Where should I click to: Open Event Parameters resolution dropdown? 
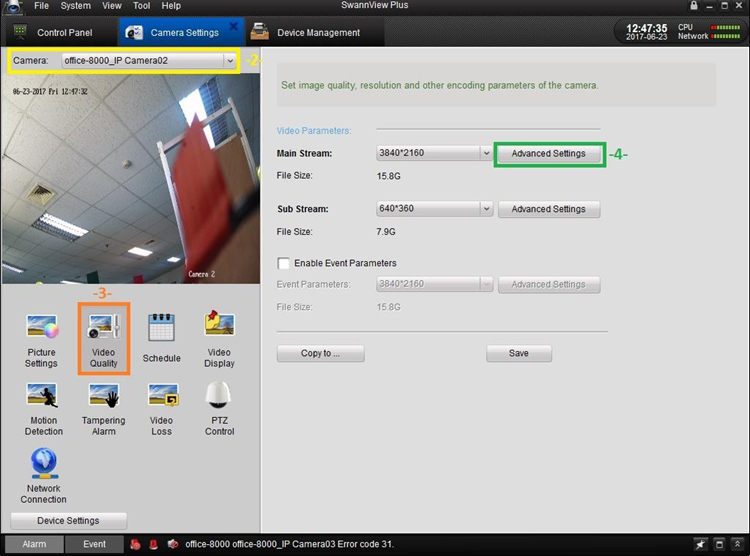486,284
